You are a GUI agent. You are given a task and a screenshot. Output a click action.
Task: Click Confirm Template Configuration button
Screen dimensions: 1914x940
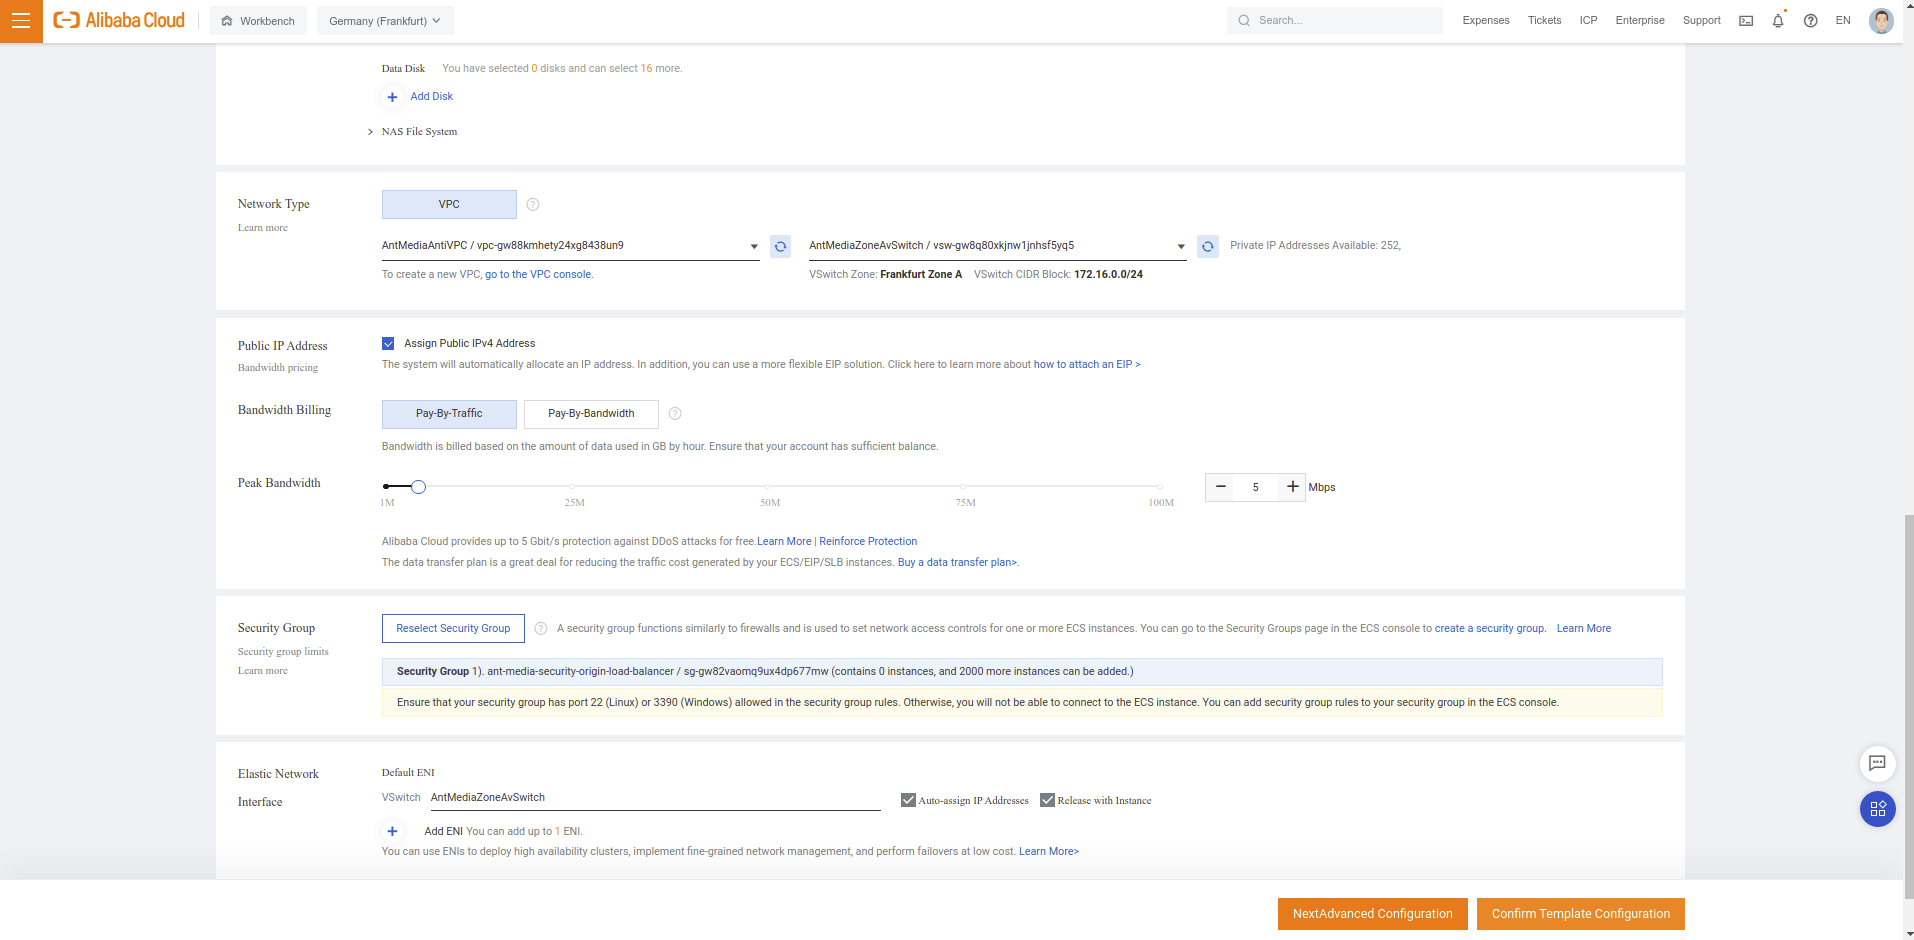point(1580,914)
